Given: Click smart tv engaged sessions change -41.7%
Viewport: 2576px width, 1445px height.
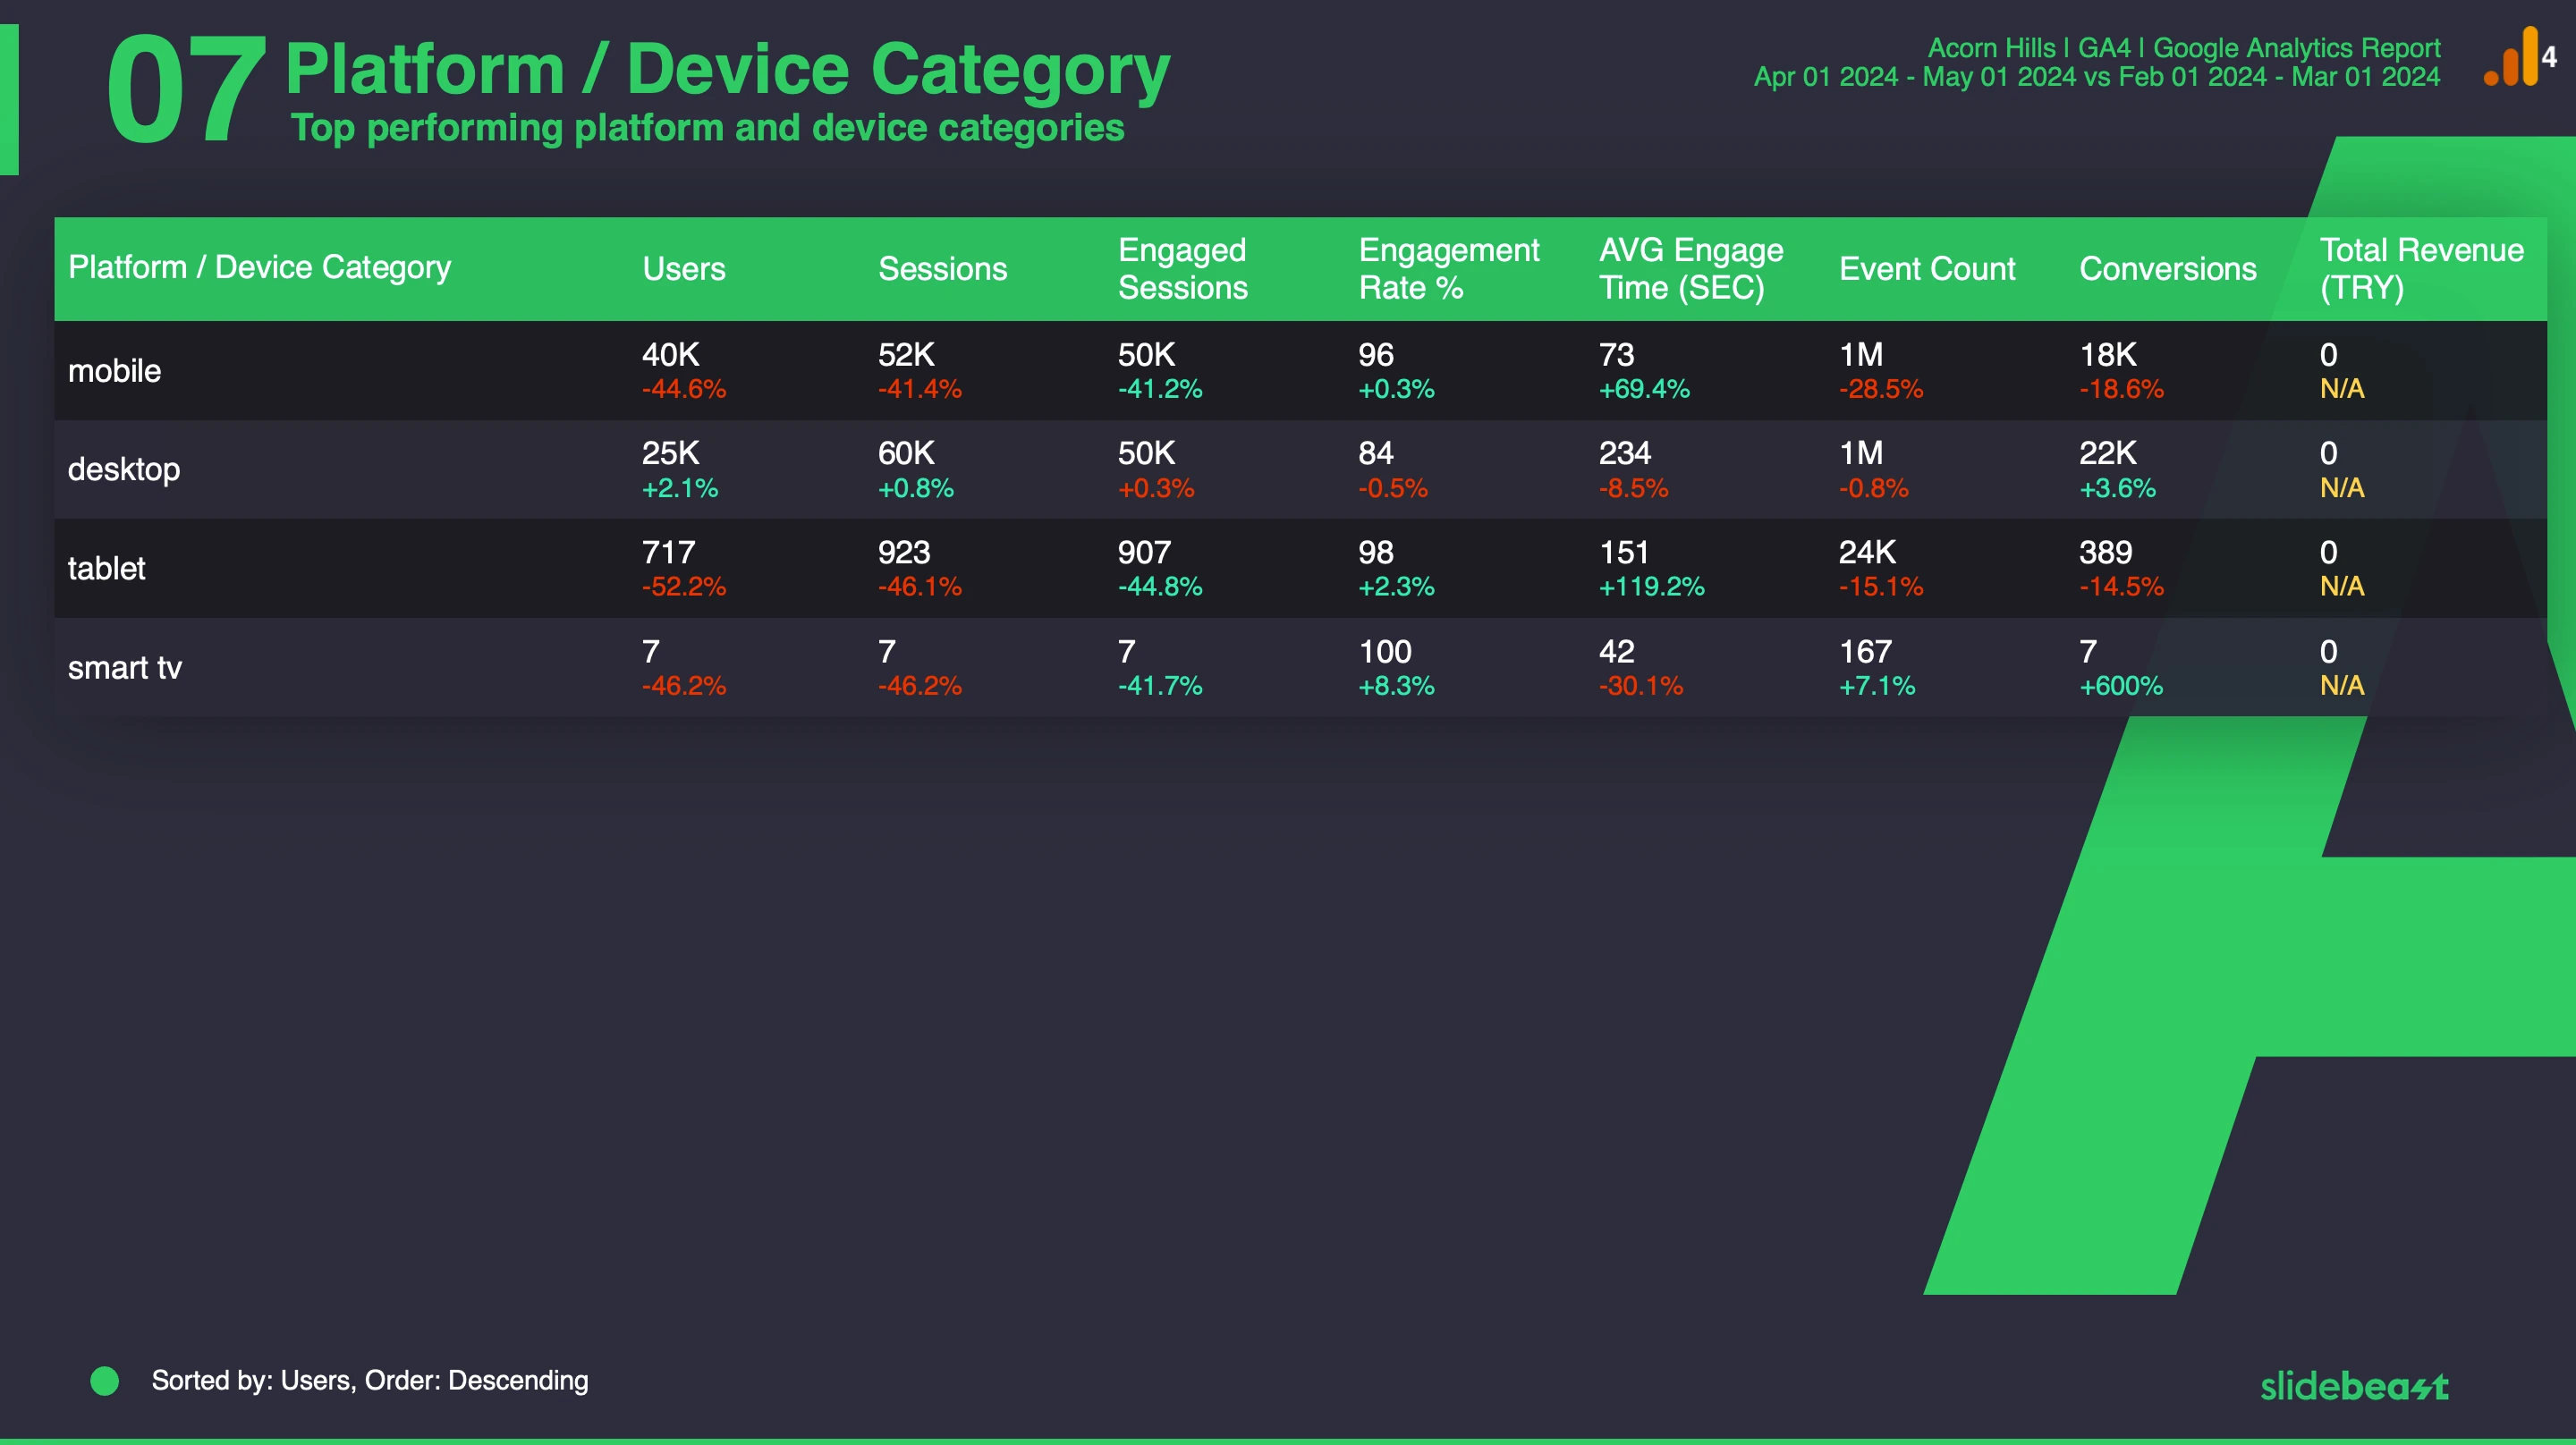Looking at the screenshot, I should [x=1160, y=686].
